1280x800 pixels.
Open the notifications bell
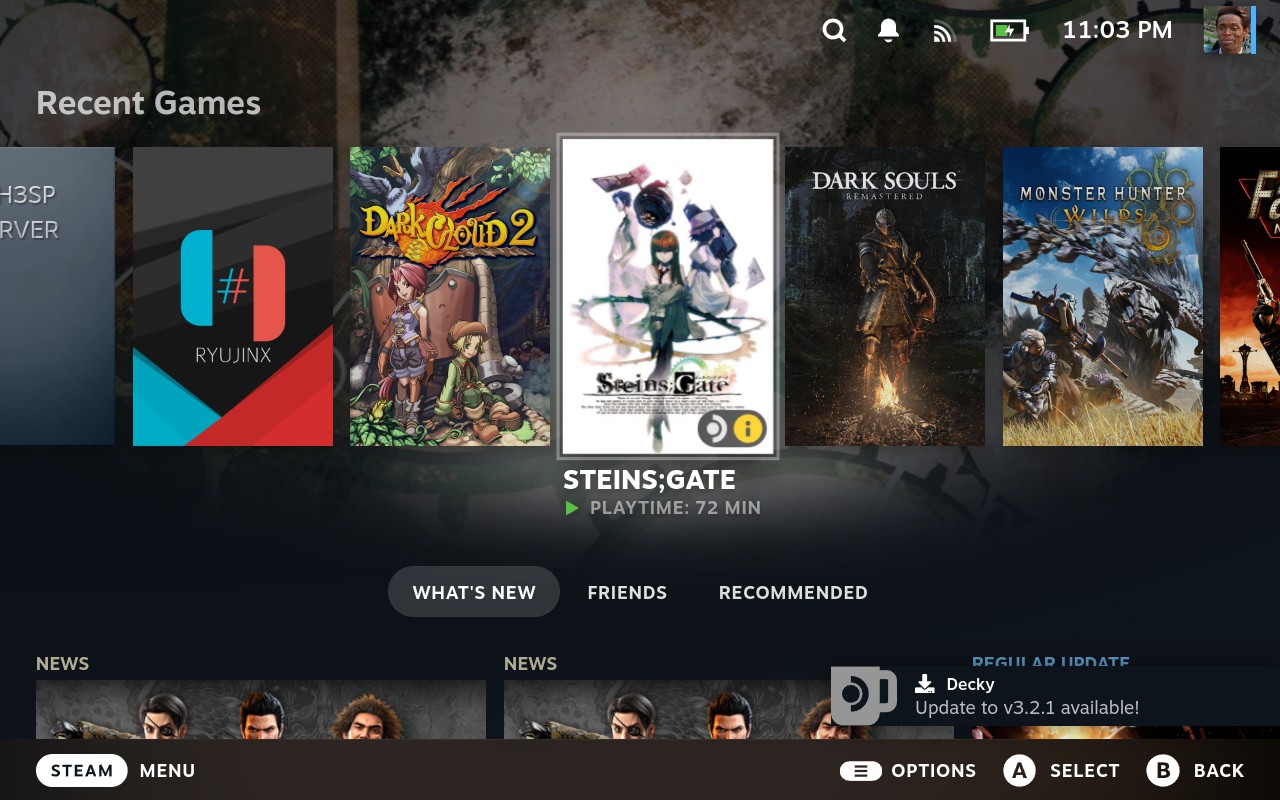[888, 31]
